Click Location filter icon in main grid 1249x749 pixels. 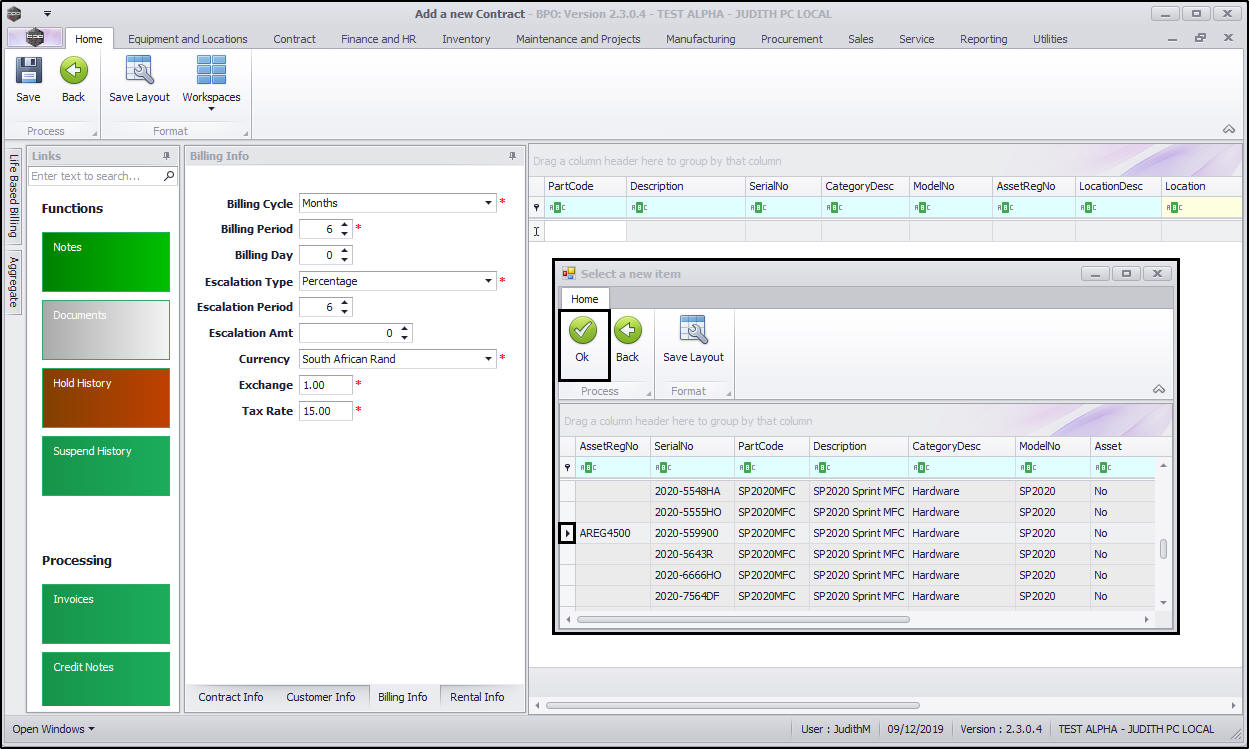click(x=1174, y=208)
